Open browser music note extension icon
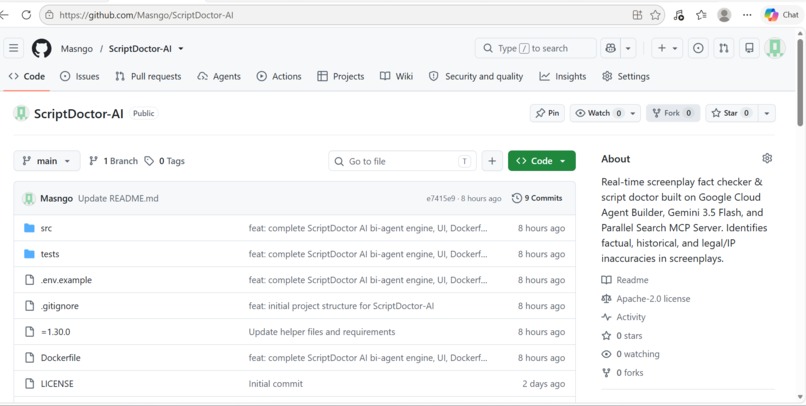Image resolution: width=806 pixels, height=406 pixels. coord(679,15)
